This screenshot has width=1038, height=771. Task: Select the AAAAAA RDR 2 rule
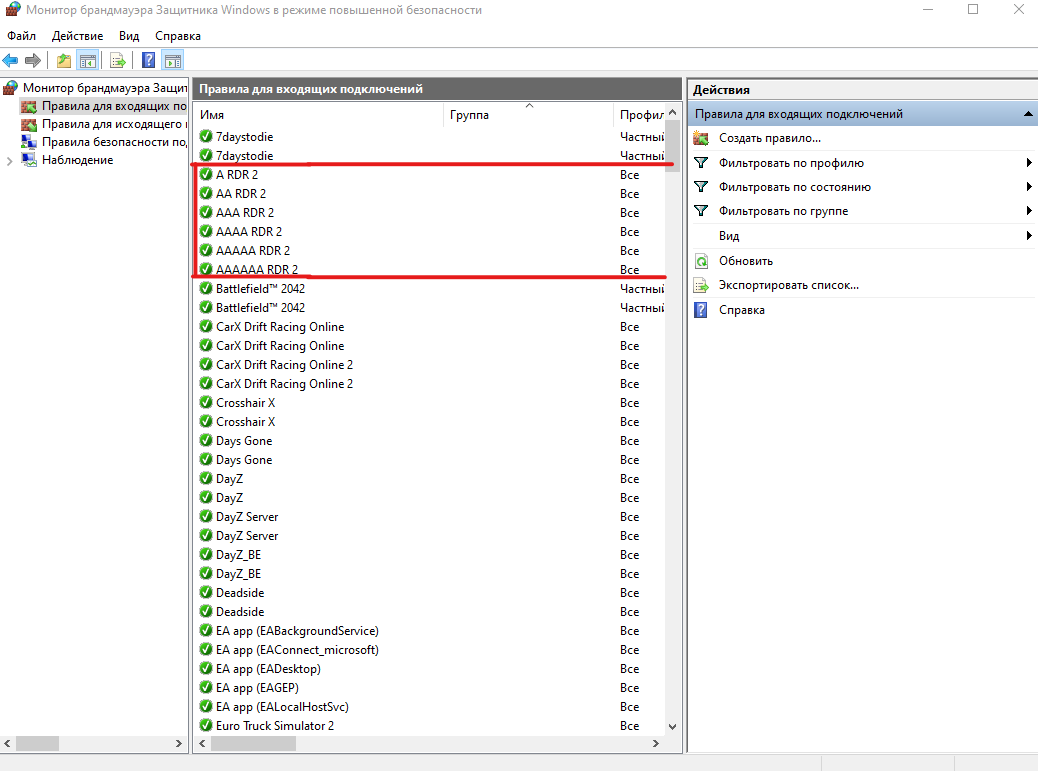(257, 269)
